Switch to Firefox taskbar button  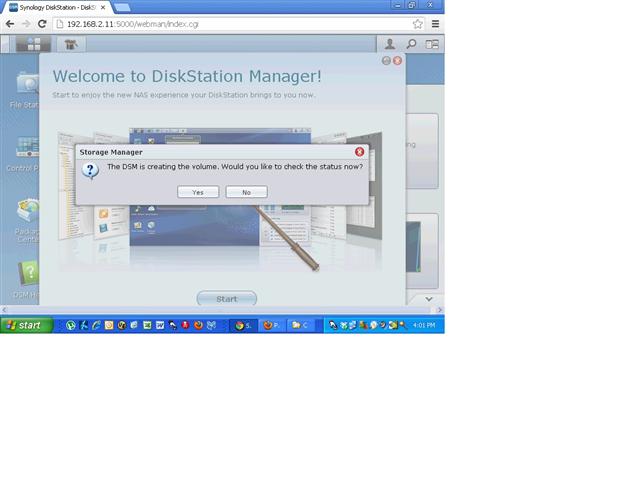click(272, 325)
